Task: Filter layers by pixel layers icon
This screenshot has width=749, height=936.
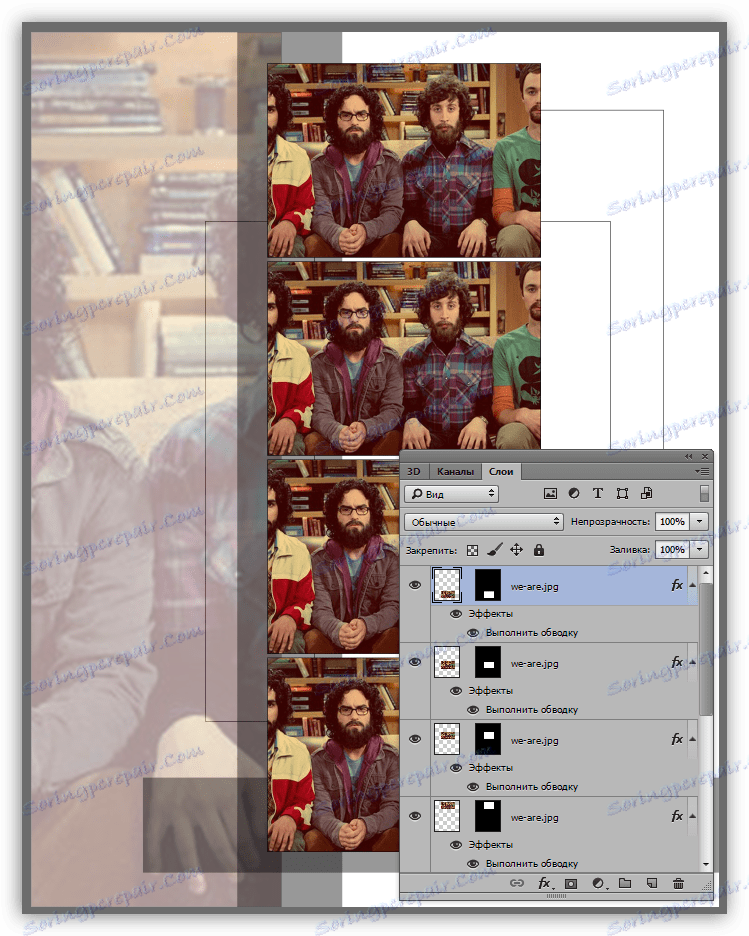Action: tap(550, 494)
